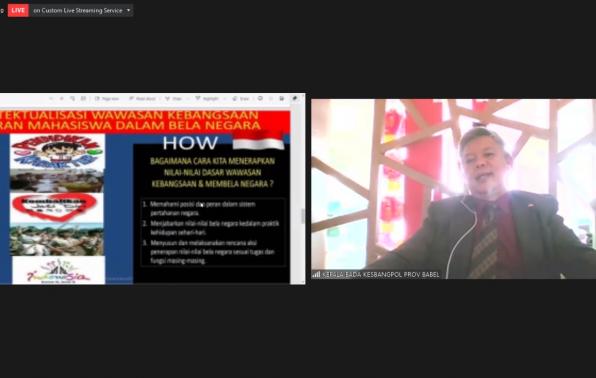This screenshot has height=378, width=596.
Task: Open the Page view option in PDF toolbar
Action: tap(107, 98)
